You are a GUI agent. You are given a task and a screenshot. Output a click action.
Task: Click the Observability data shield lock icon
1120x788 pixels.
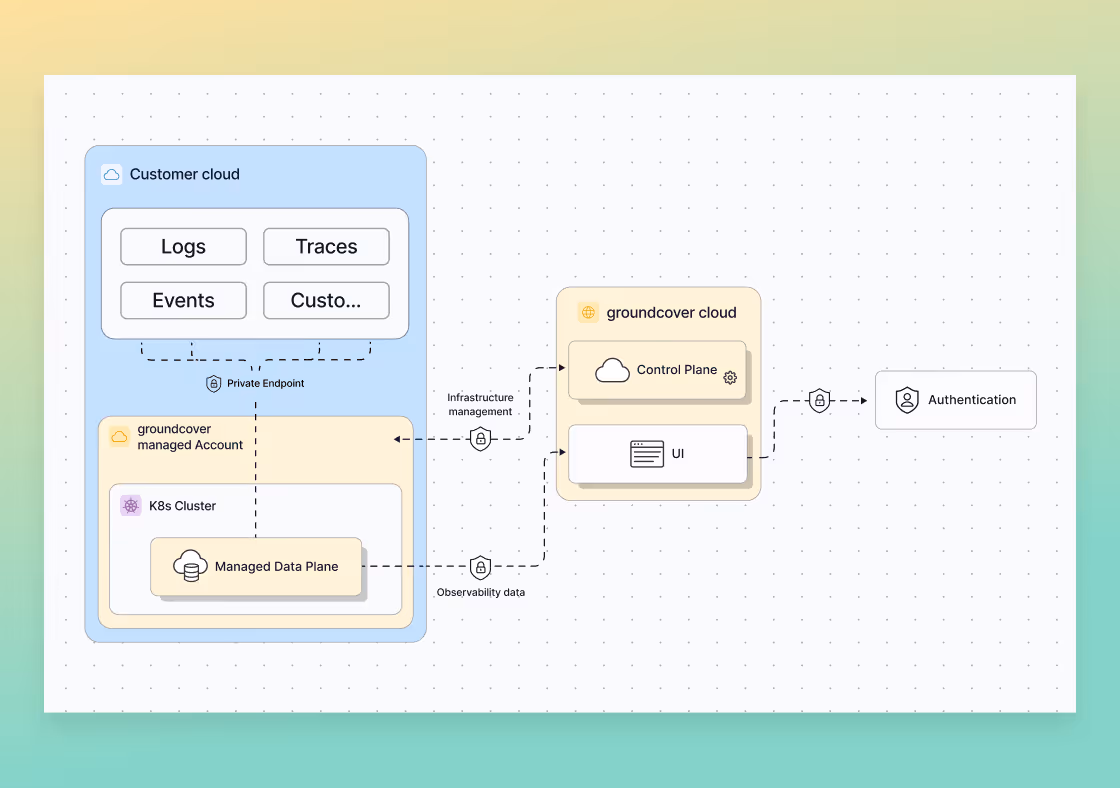[x=481, y=567]
